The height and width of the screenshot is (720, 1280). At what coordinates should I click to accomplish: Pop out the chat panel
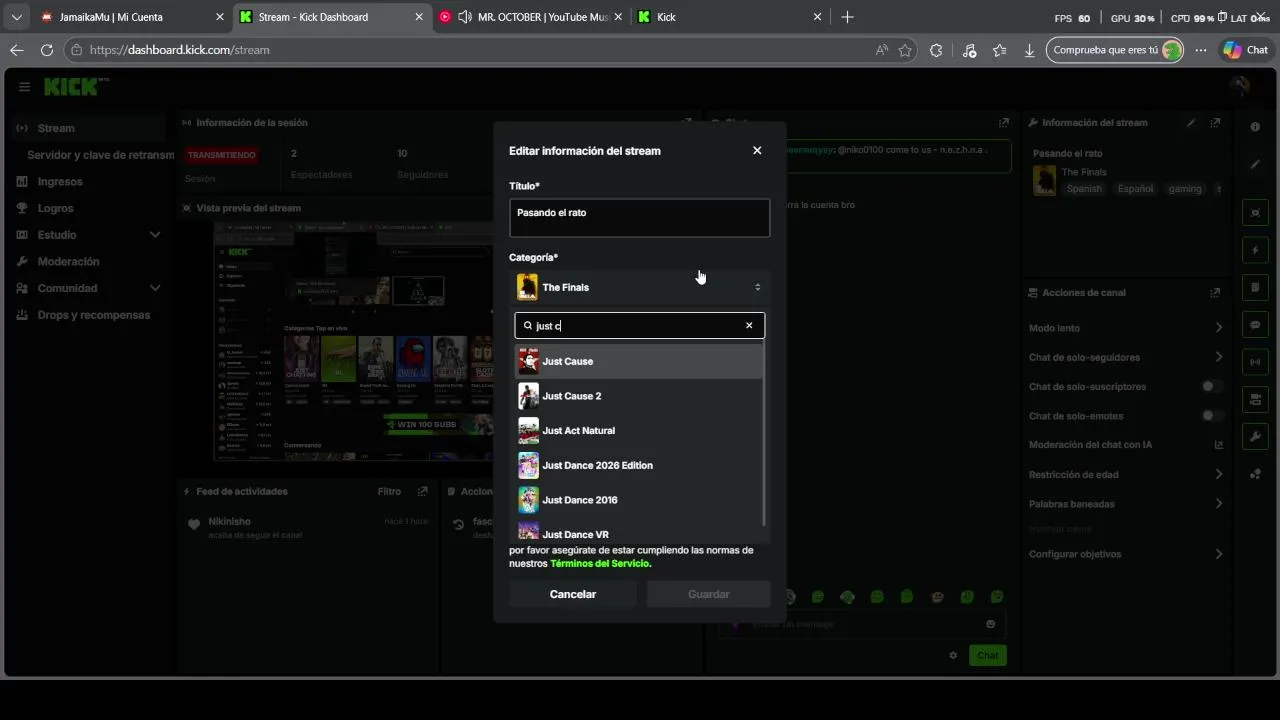click(x=1003, y=123)
